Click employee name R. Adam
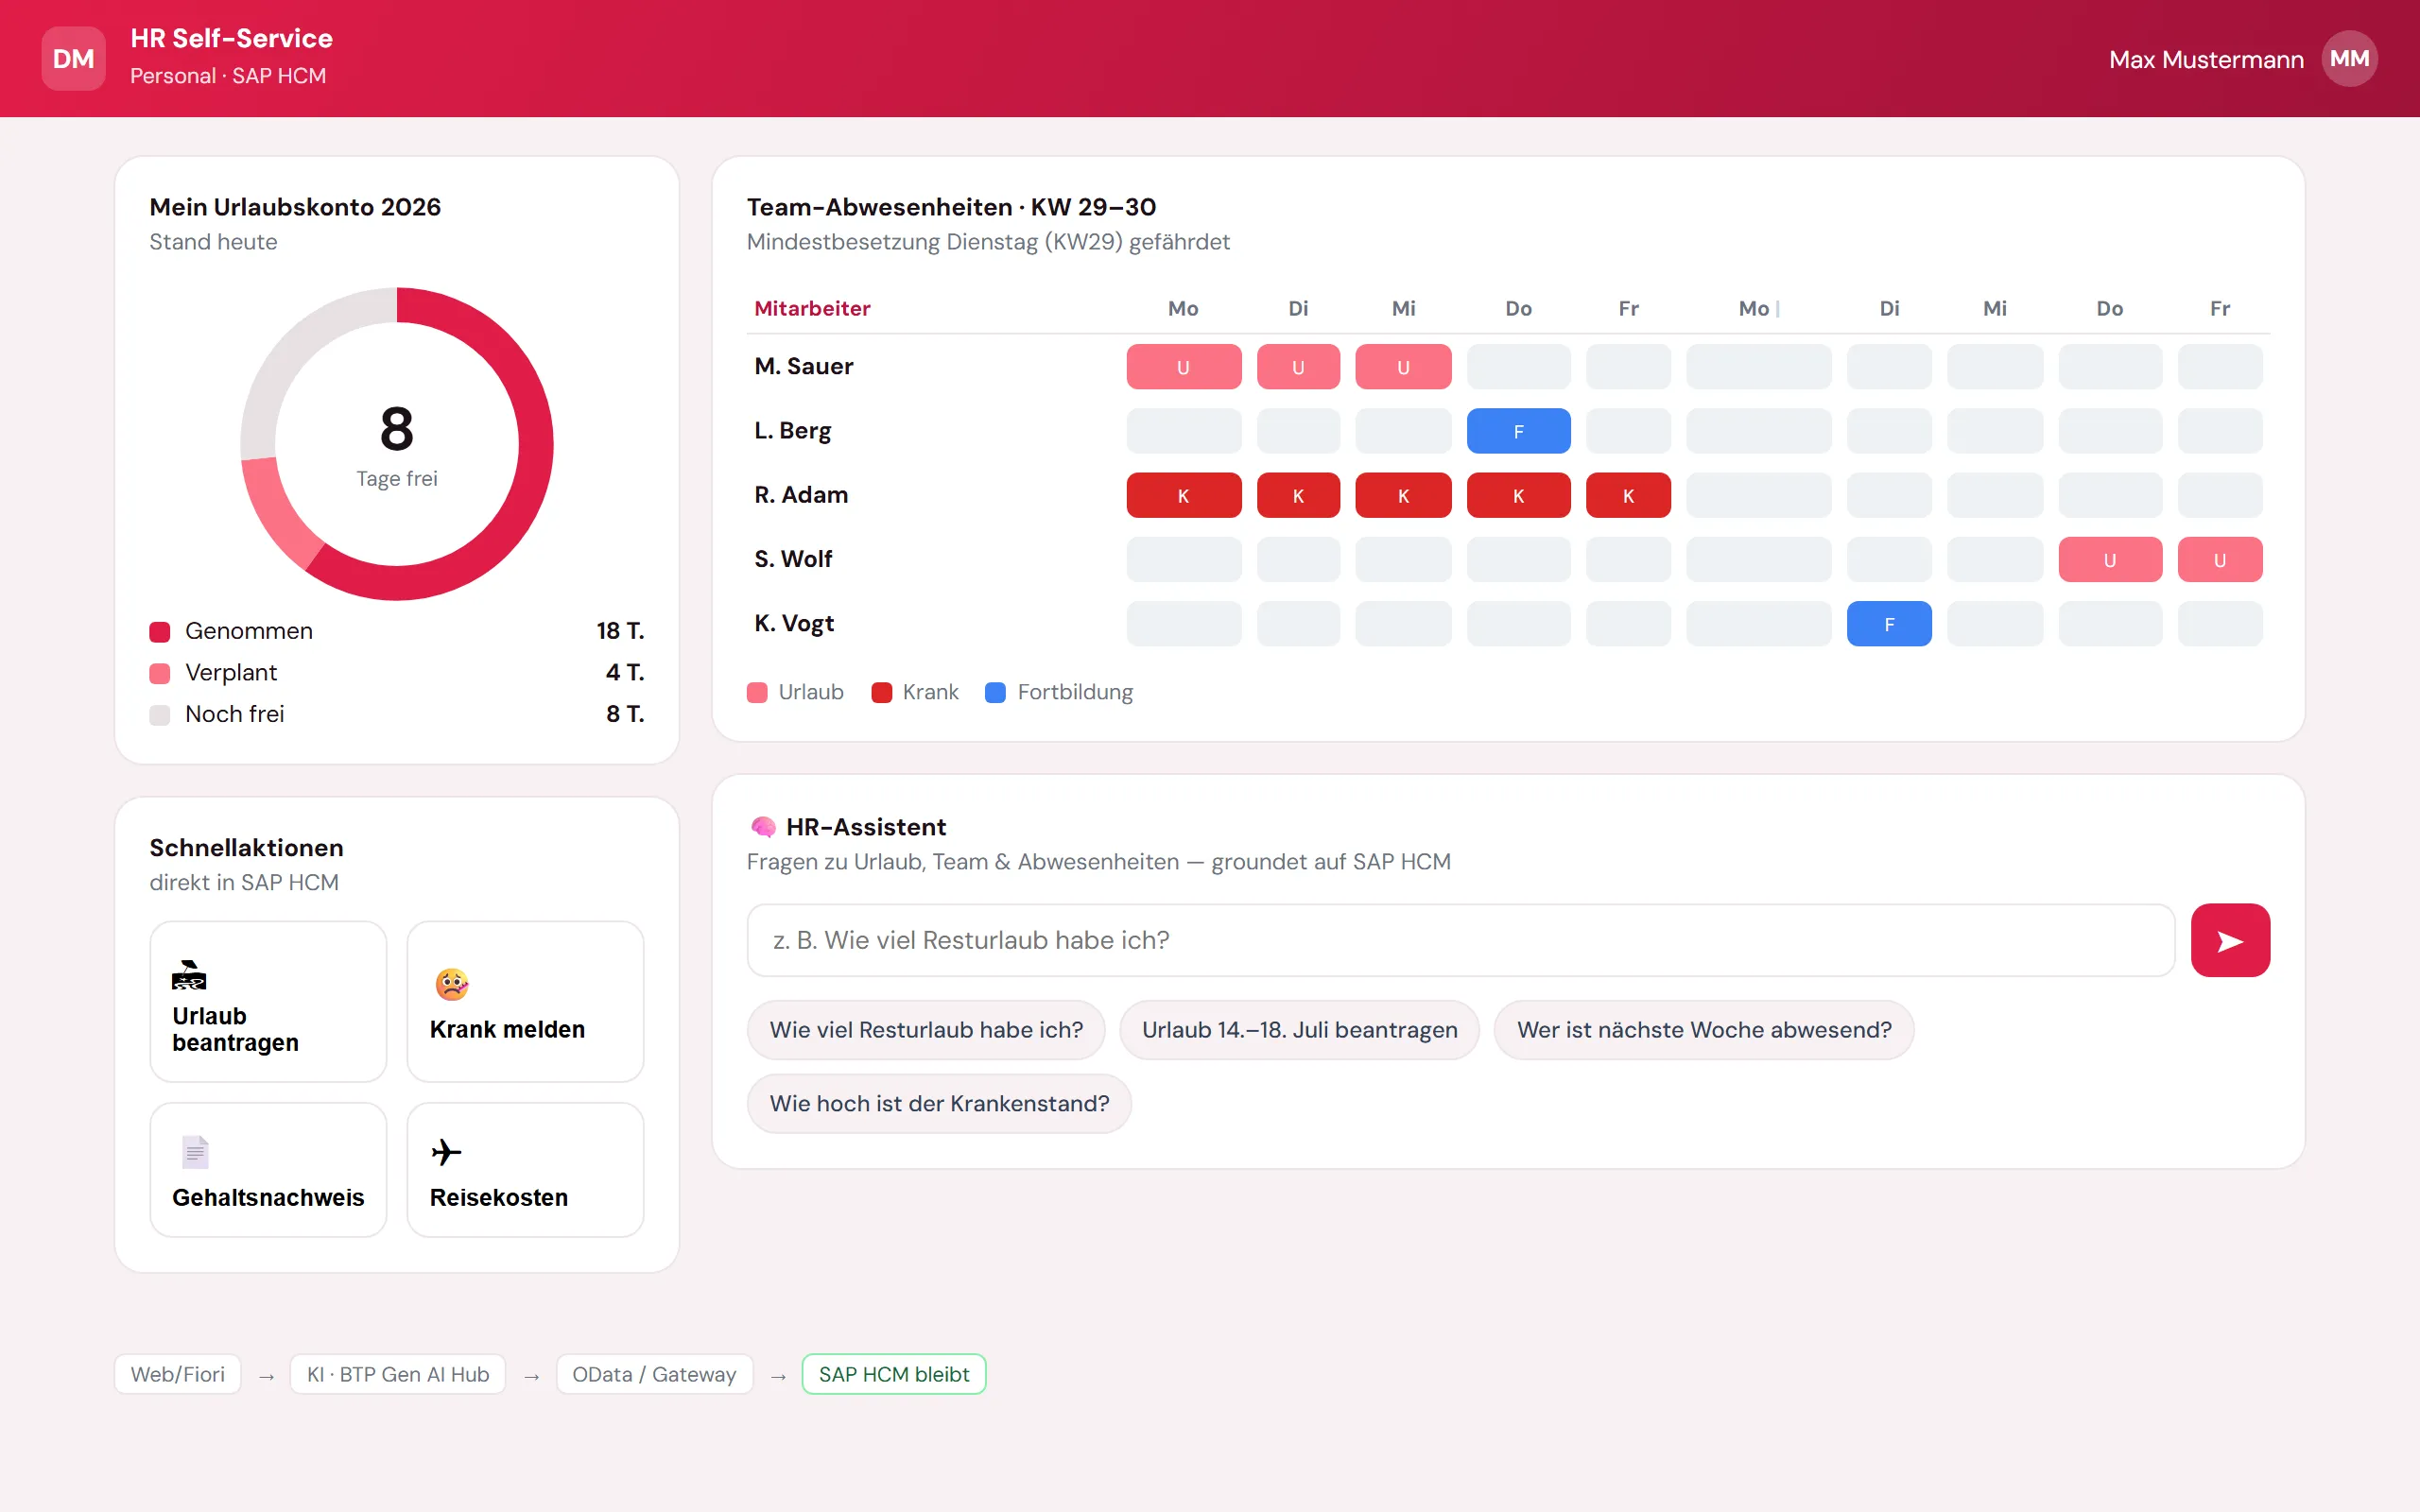Screen dimensions: 2420x1512 point(801,494)
